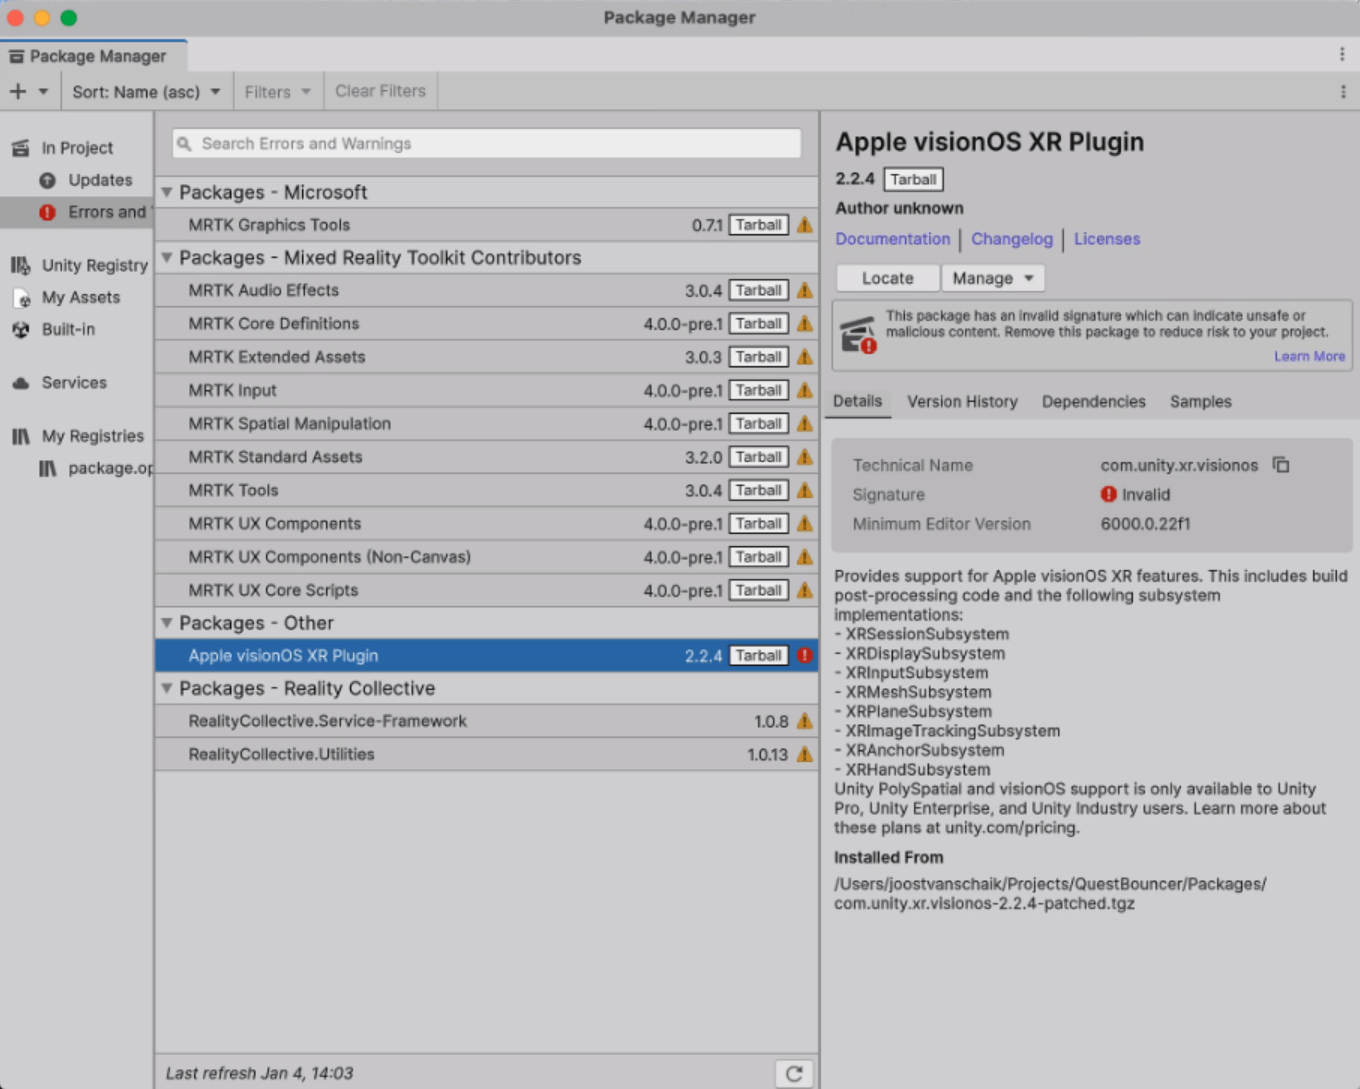Collapse the Packages - Reality Collective group
This screenshot has height=1089, width=1360.
click(x=167, y=688)
